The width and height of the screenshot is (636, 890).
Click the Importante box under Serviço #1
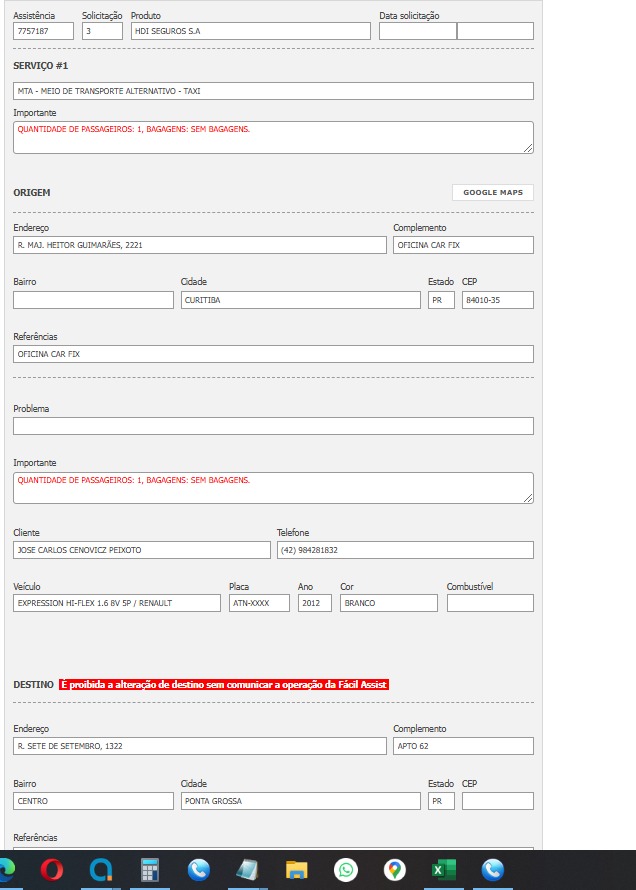273,137
